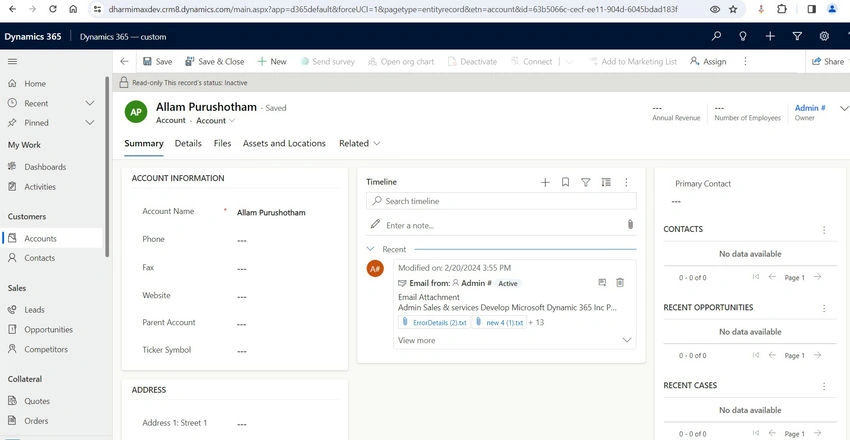Toggle the hamburger site map menu
Image resolution: width=850 pixels, height=440 pixels.
click(x=12, y=62)
